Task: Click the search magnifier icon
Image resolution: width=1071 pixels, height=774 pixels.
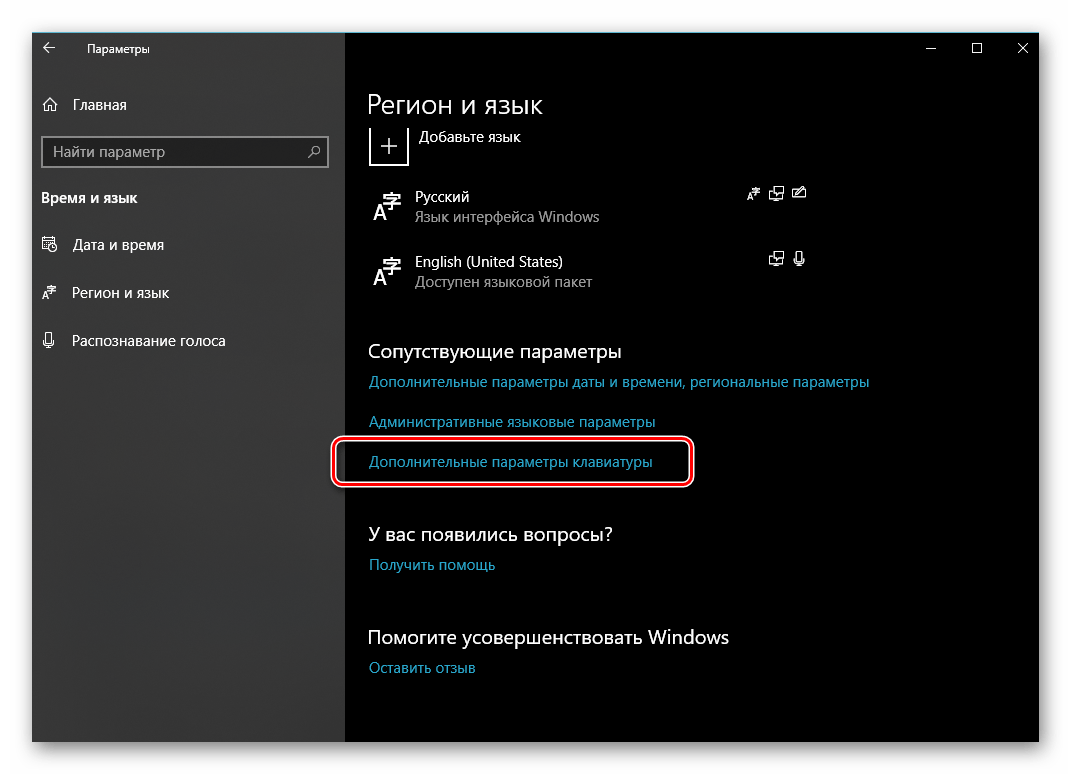Action: coord(314,152)
